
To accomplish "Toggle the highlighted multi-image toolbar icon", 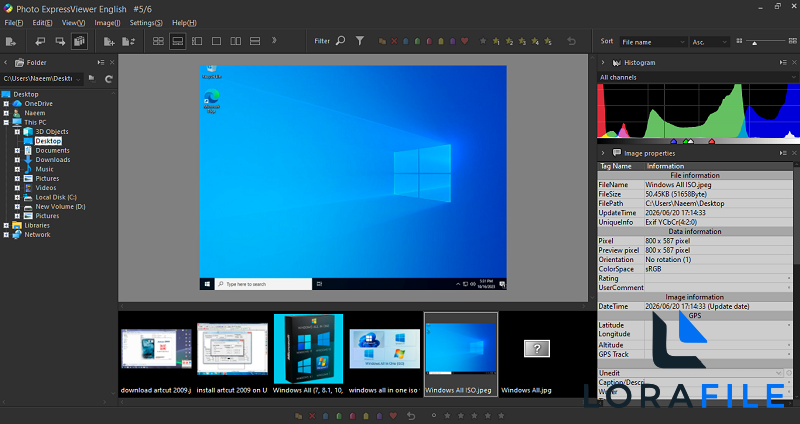I will point(79,41).
